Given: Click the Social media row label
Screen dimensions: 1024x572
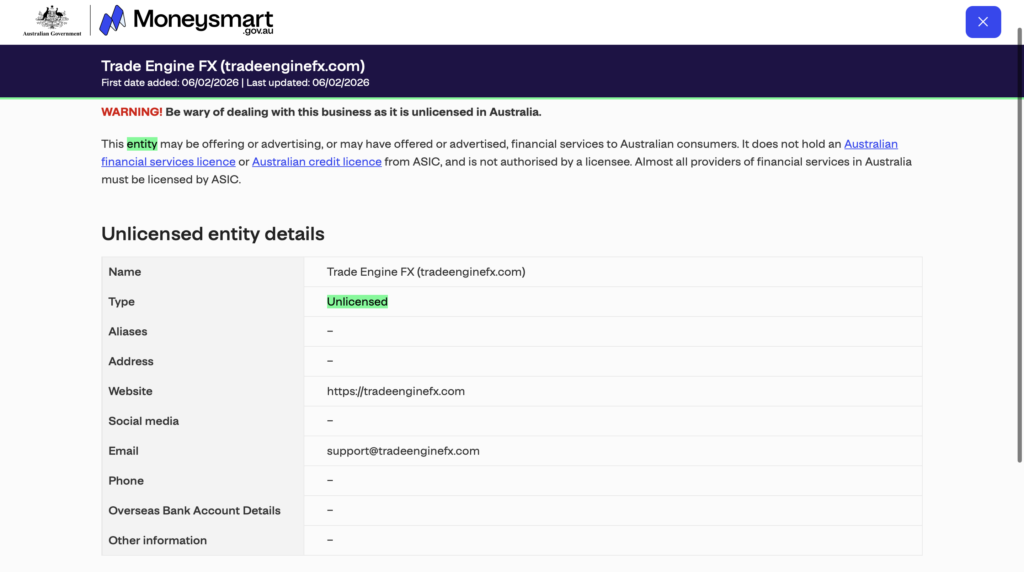Looking at the screenshot, I should (144, 421).
